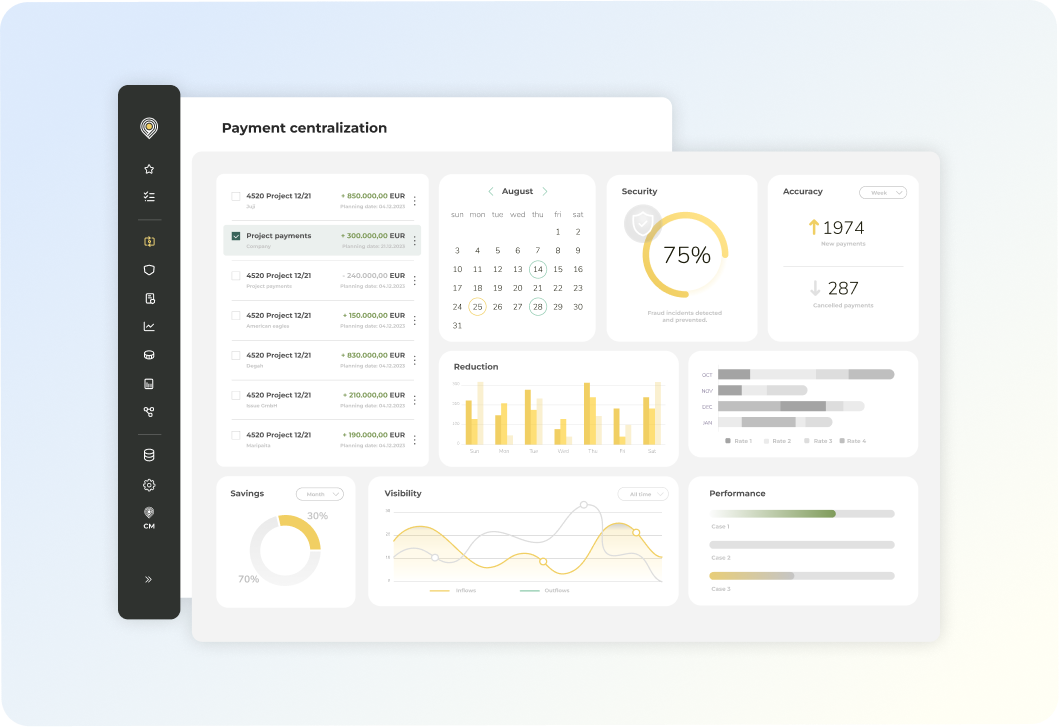Screen dimensions: 1059x727
Task: Click the database icon near sidebar bottom
Action: 148,454
